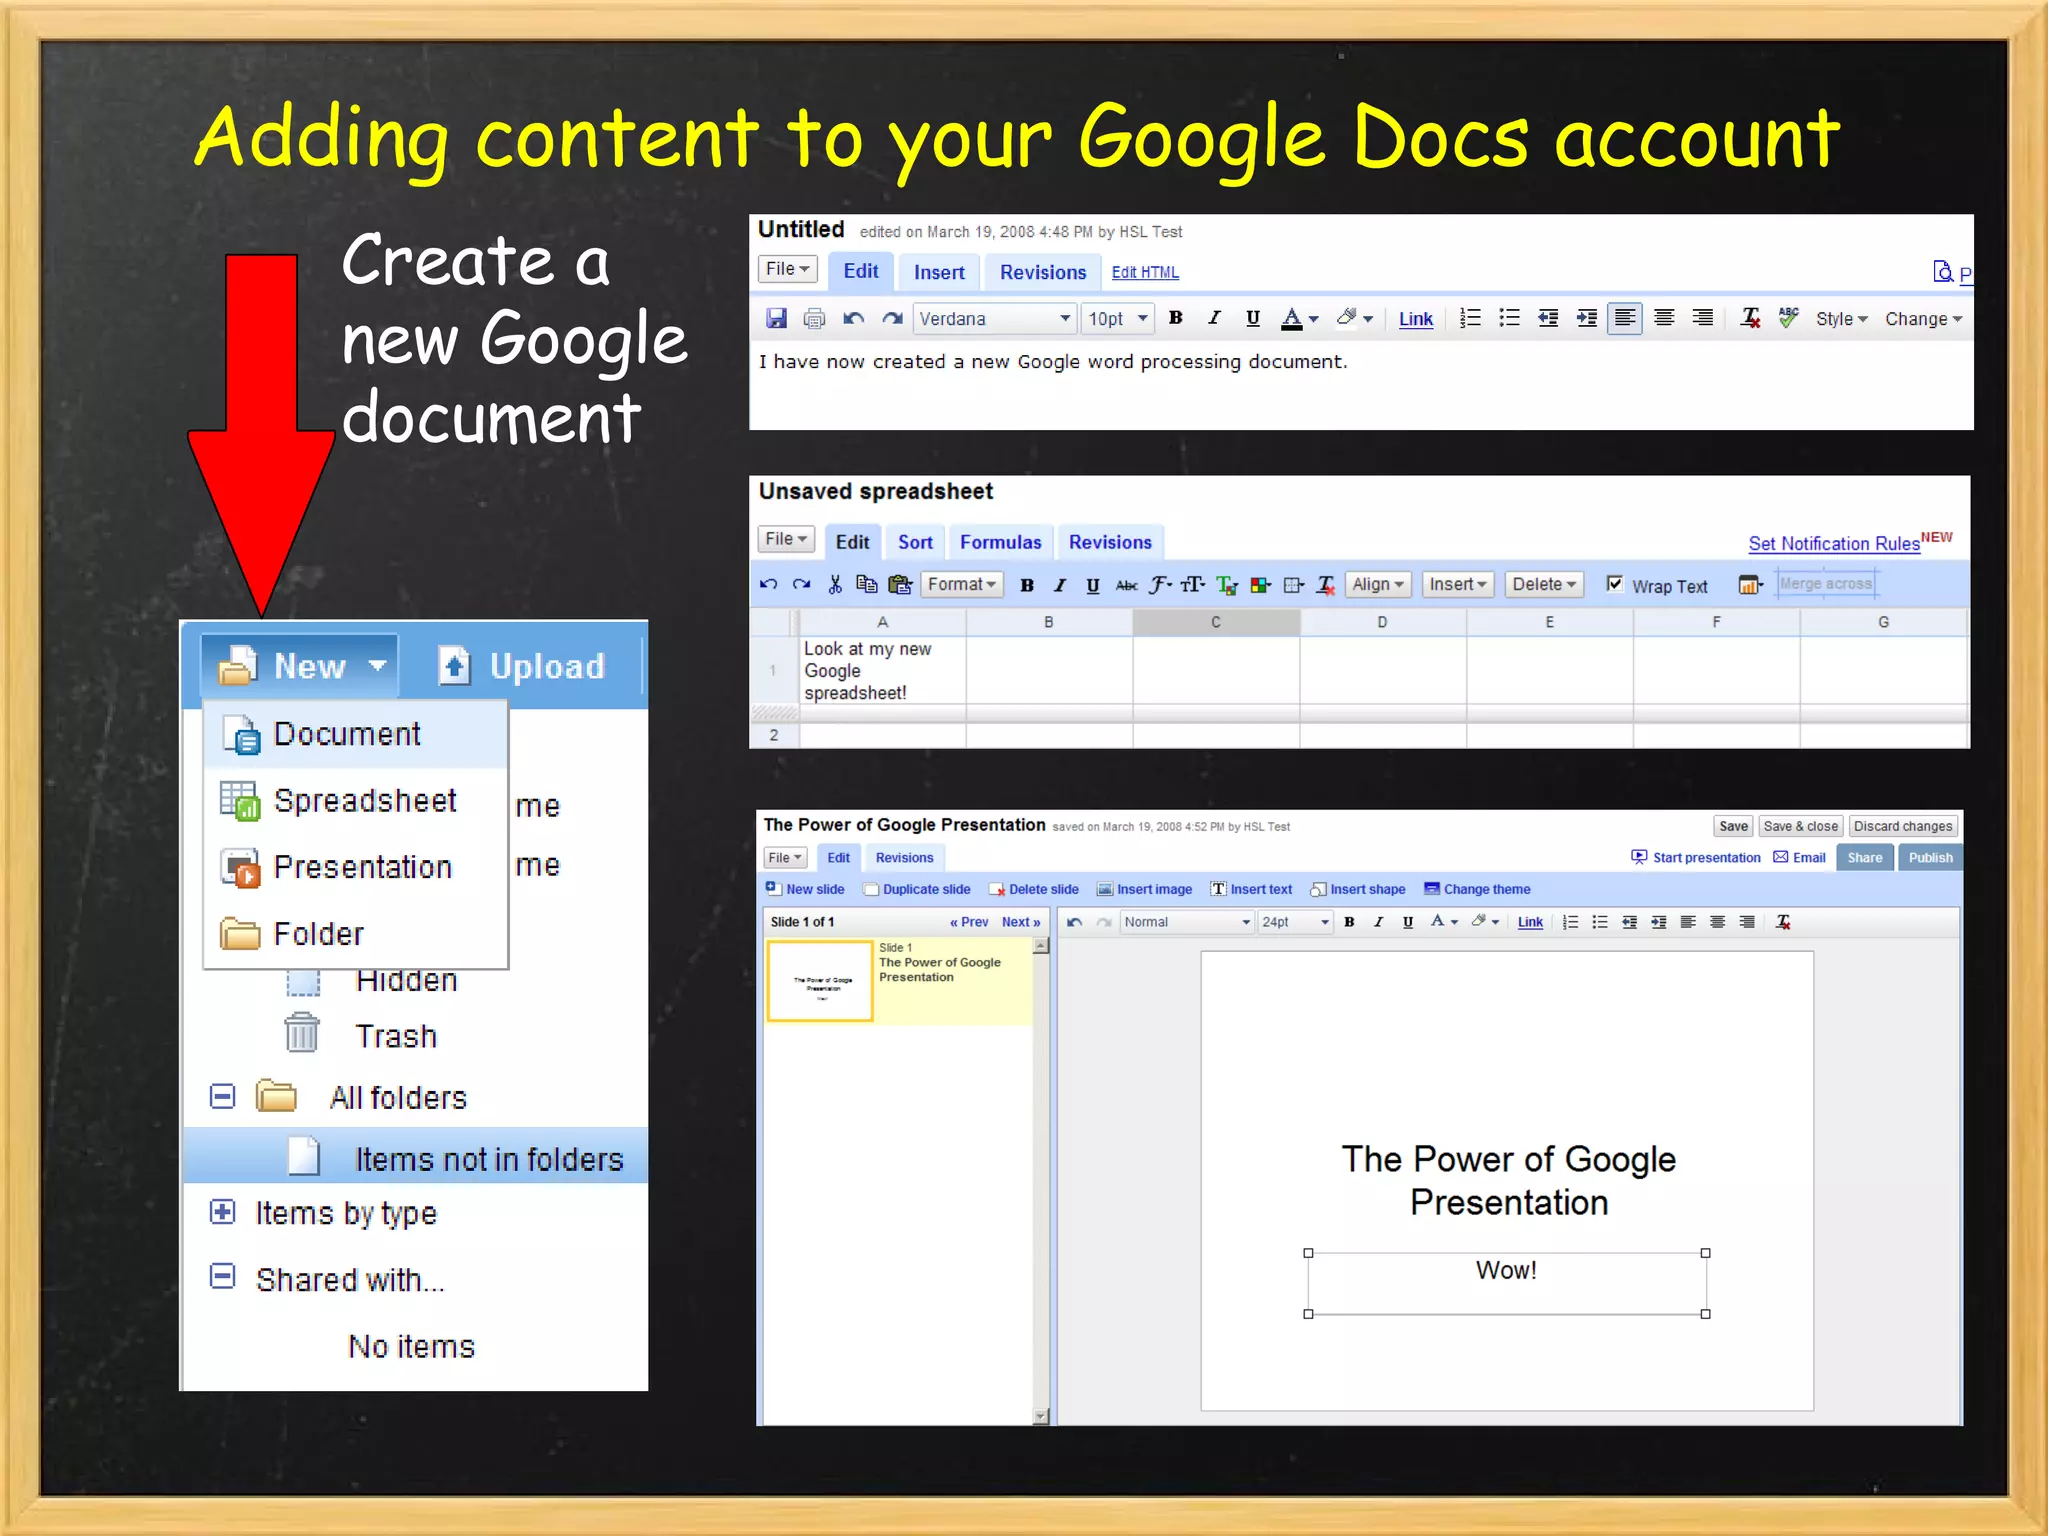Remove formatting in Untitled document toolbar

pos(1750,318)
